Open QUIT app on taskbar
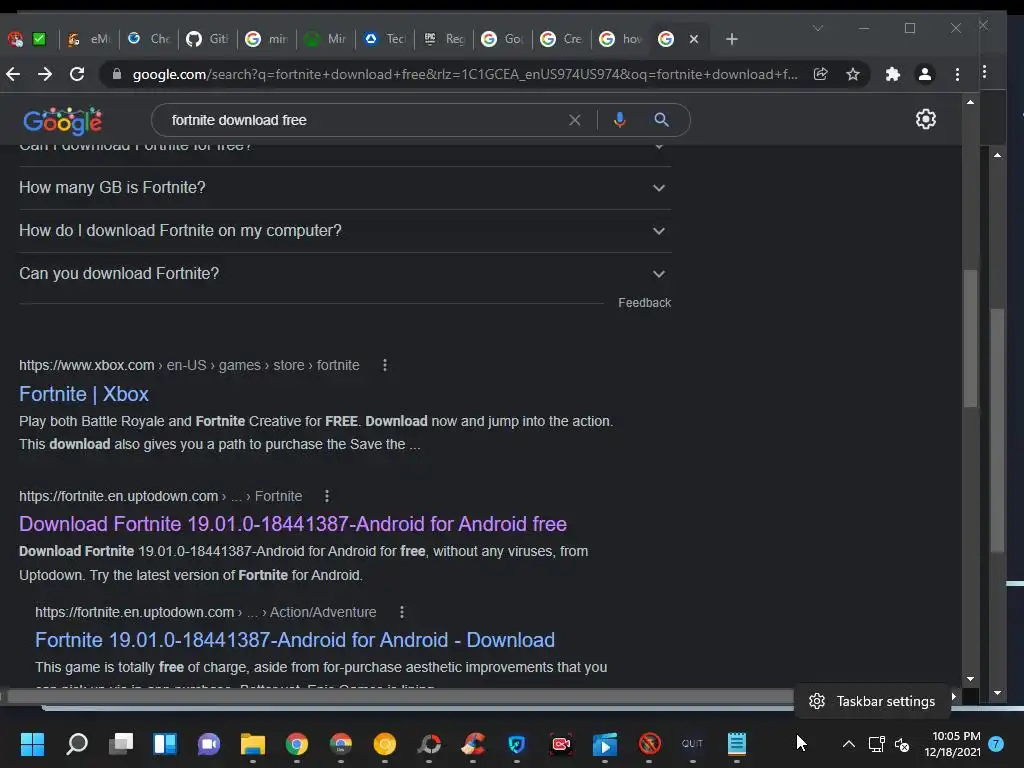This screenshot has width=1024, height=768. [x=692, y=744]
